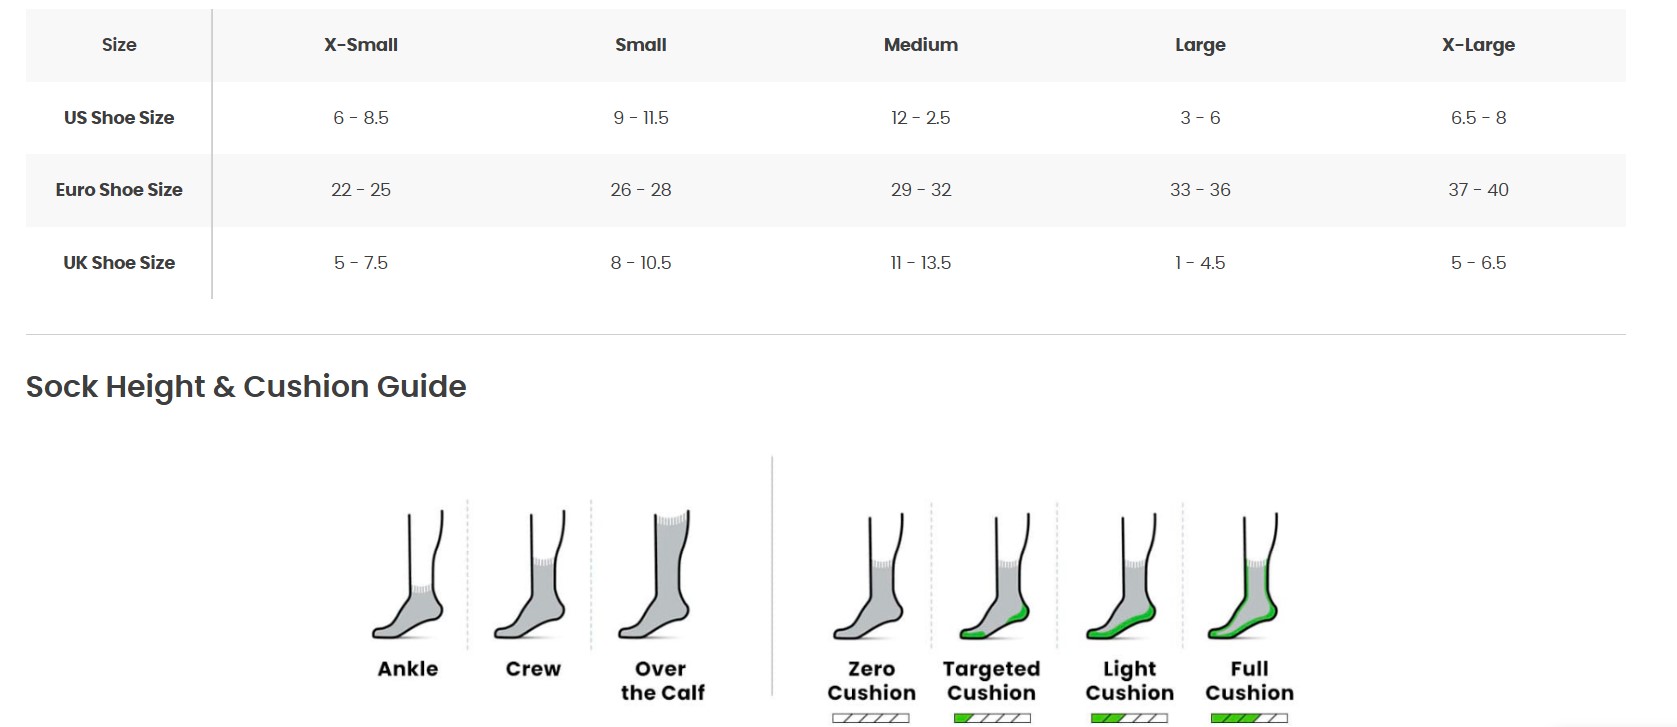Click the Ankle sock height icon

[x=408, y=576]
